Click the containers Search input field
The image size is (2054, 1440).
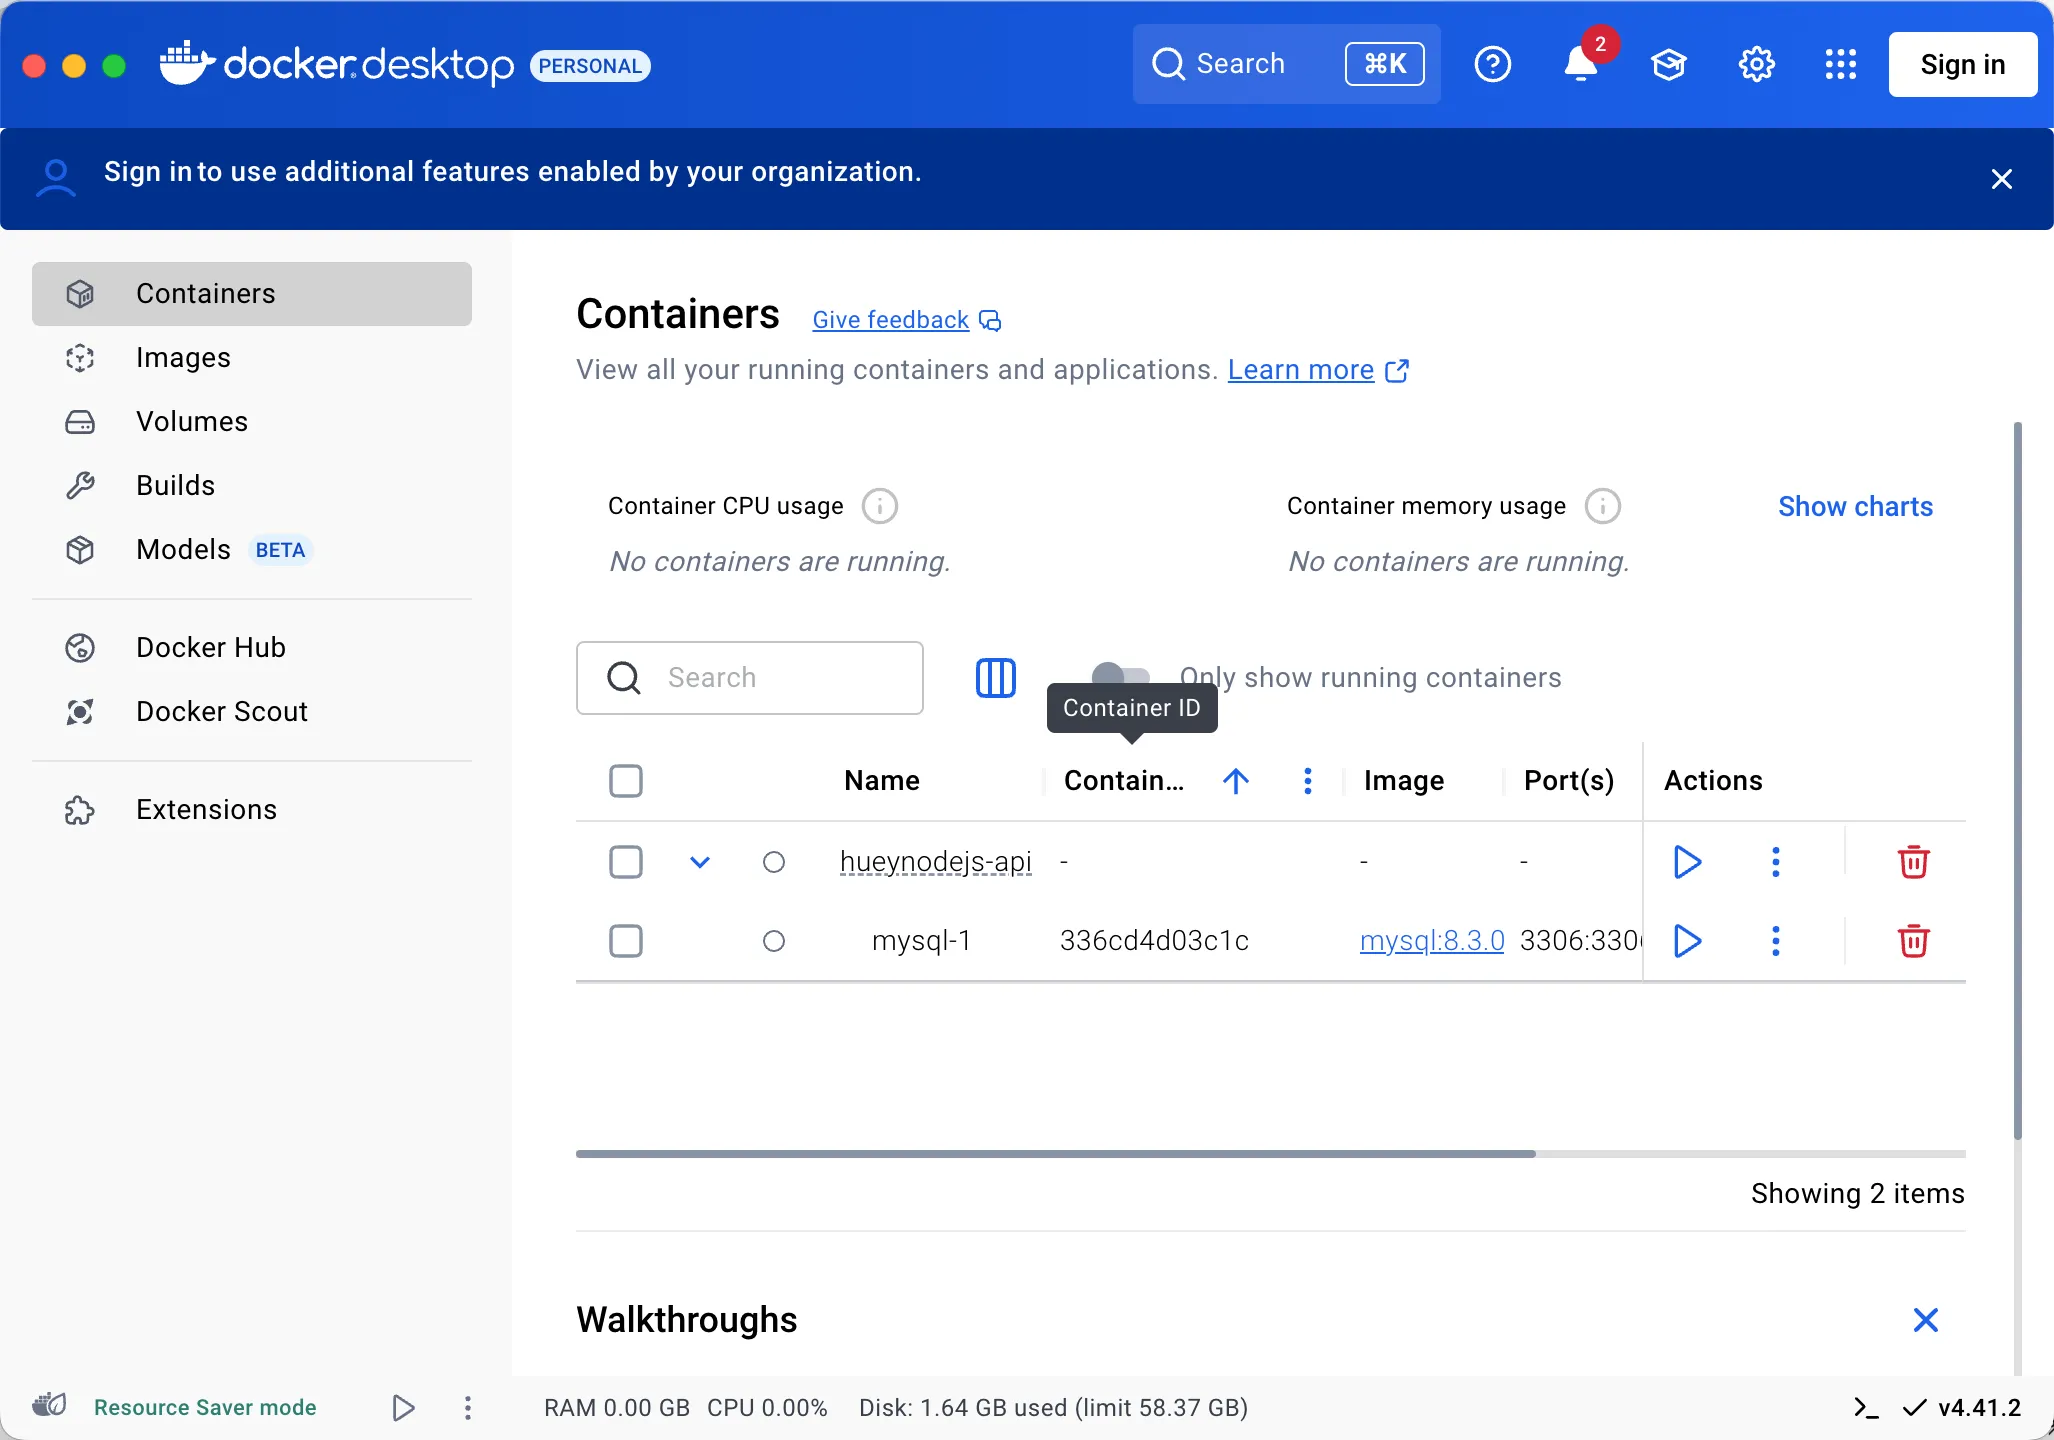[750, 678]
